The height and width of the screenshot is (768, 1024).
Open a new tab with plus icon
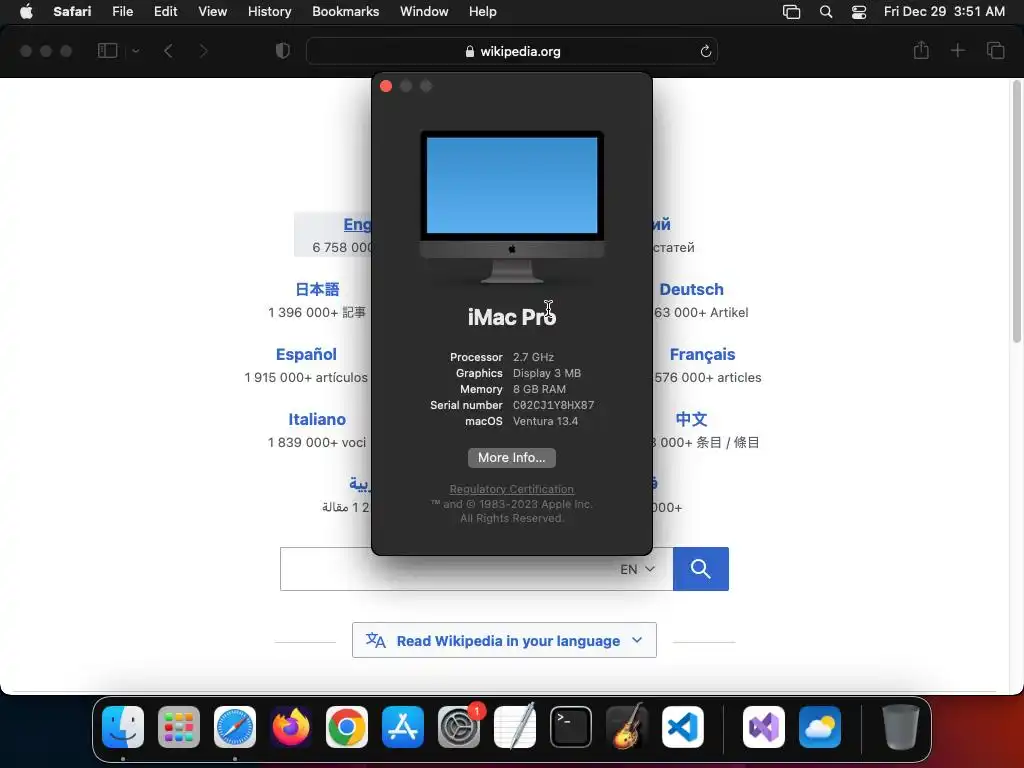(x=957, y=50)
